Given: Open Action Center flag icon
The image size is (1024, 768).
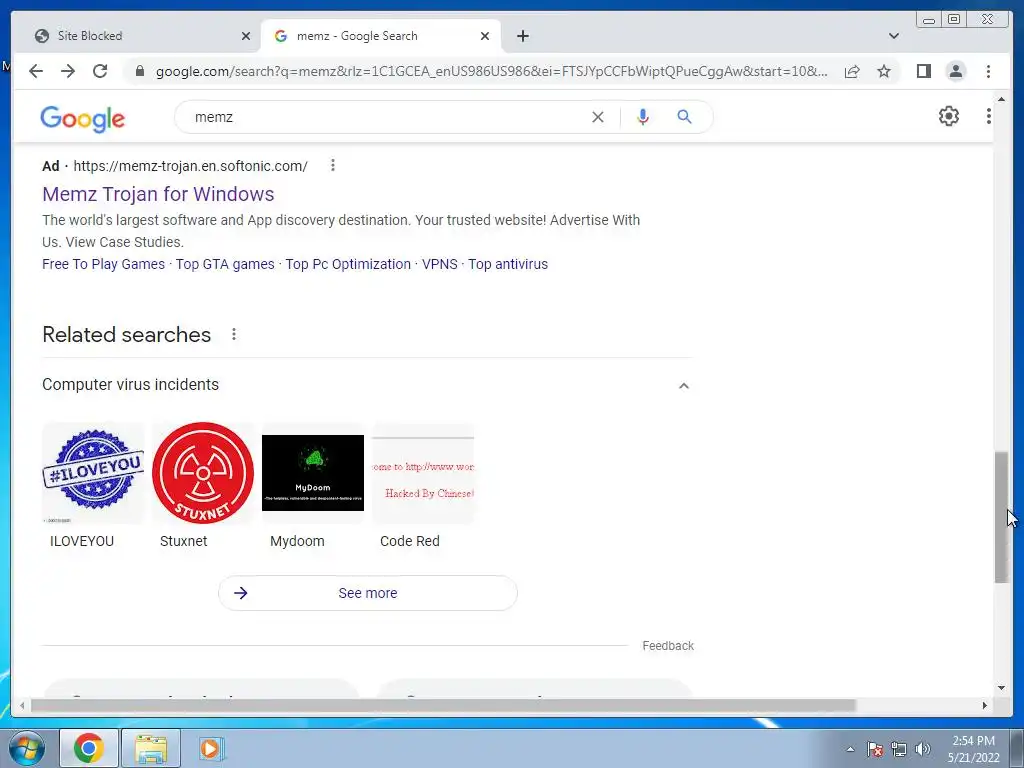Looking at the screenshot, I should coord(875,749).
